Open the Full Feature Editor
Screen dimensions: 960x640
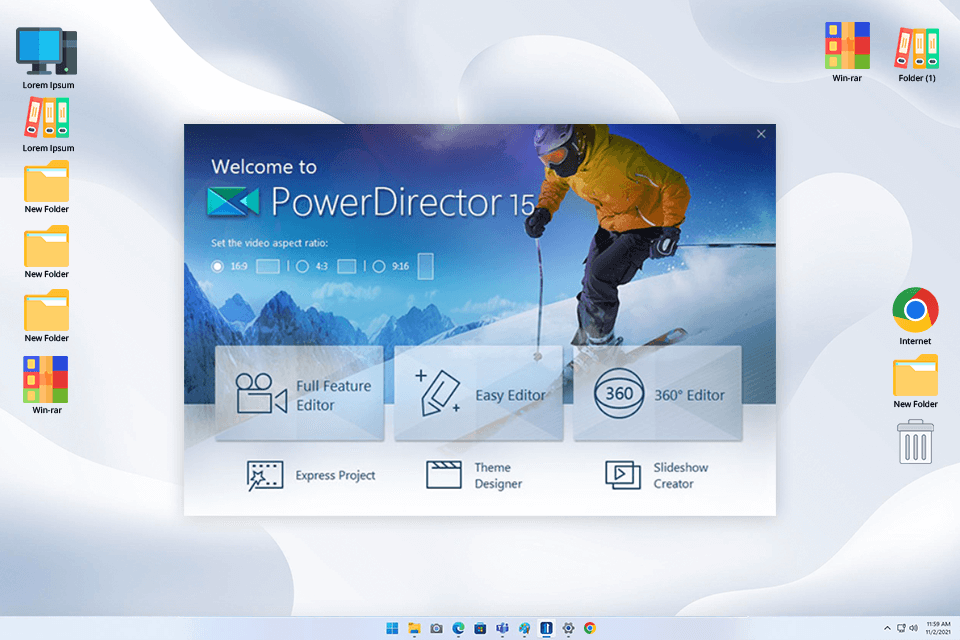click(299, 393)
